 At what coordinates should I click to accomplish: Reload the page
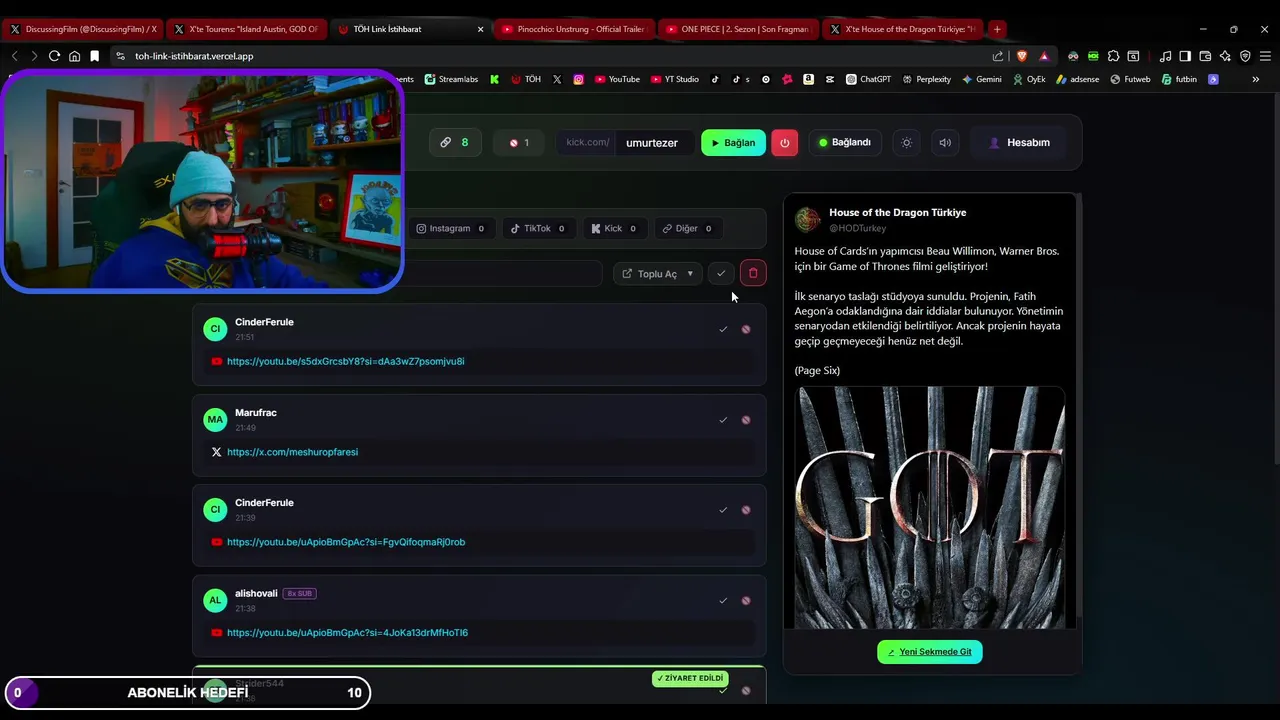54,56
